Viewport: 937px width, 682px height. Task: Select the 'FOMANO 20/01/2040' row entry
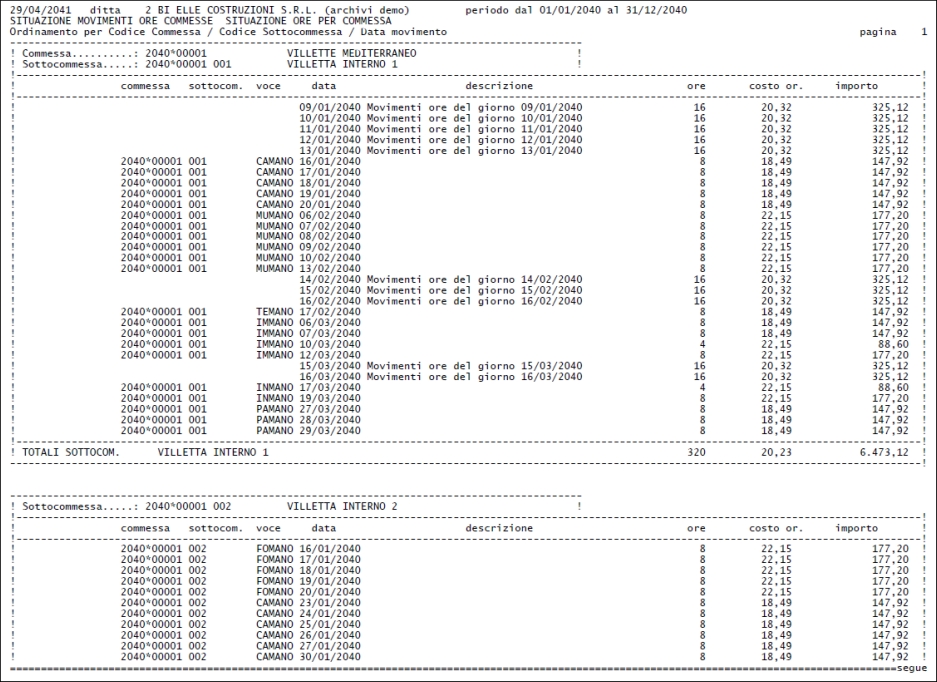(x=308, y=592)
